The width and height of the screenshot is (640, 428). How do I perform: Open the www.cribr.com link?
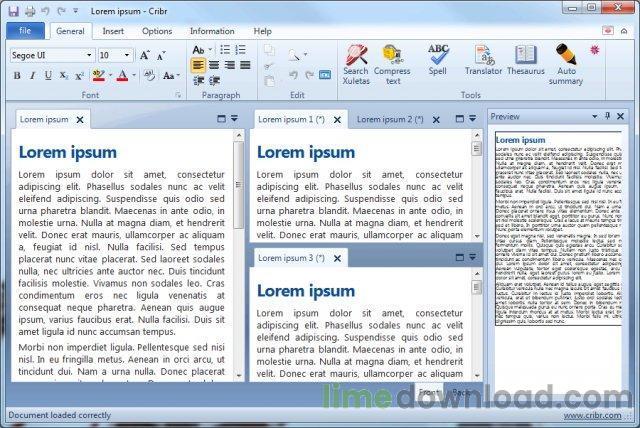pos(592,415)
